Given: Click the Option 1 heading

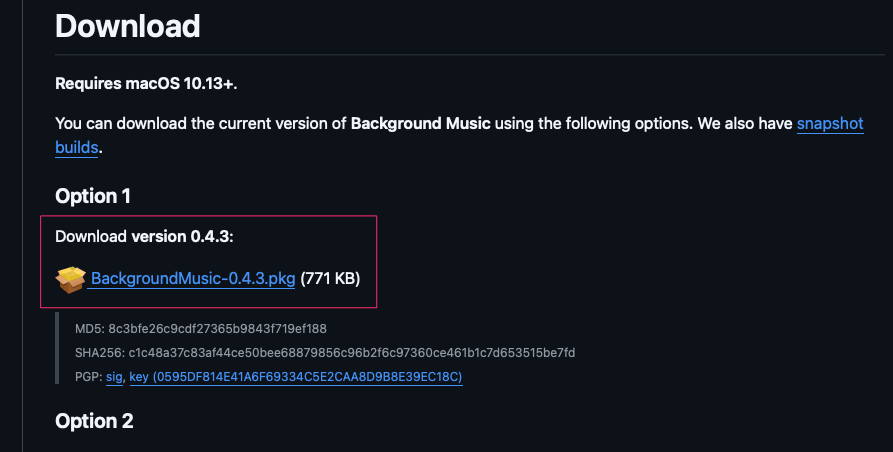Looking at the screenshot, I should pos(93,196).
